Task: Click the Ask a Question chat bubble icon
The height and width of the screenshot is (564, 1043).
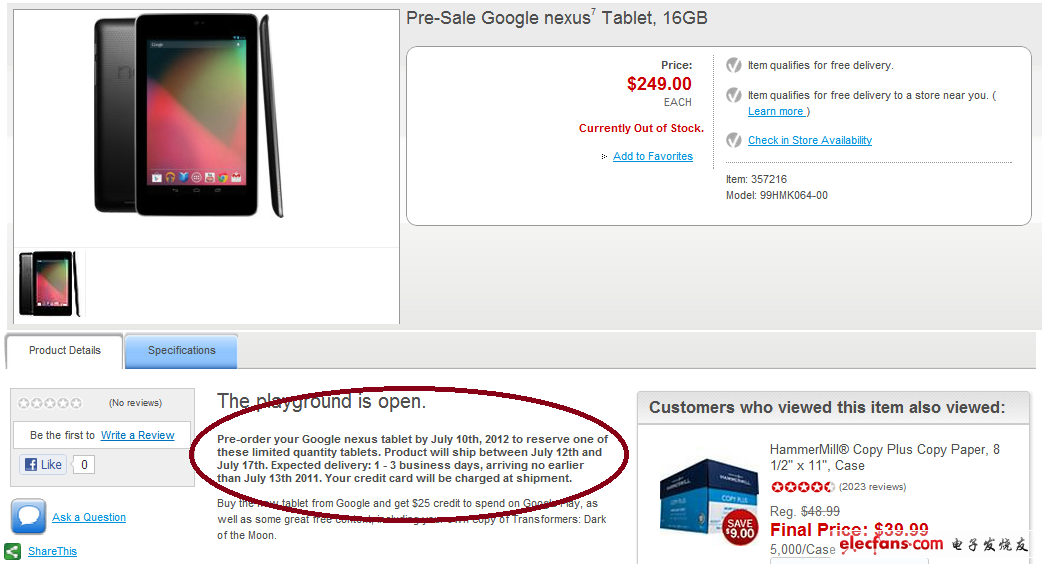Action: click(x=29, y=516)
